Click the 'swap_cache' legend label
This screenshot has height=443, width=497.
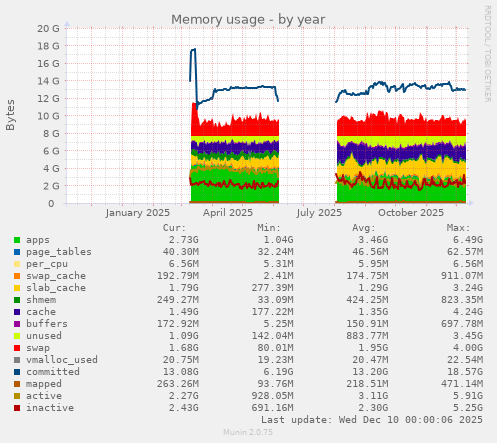point(56,276)
